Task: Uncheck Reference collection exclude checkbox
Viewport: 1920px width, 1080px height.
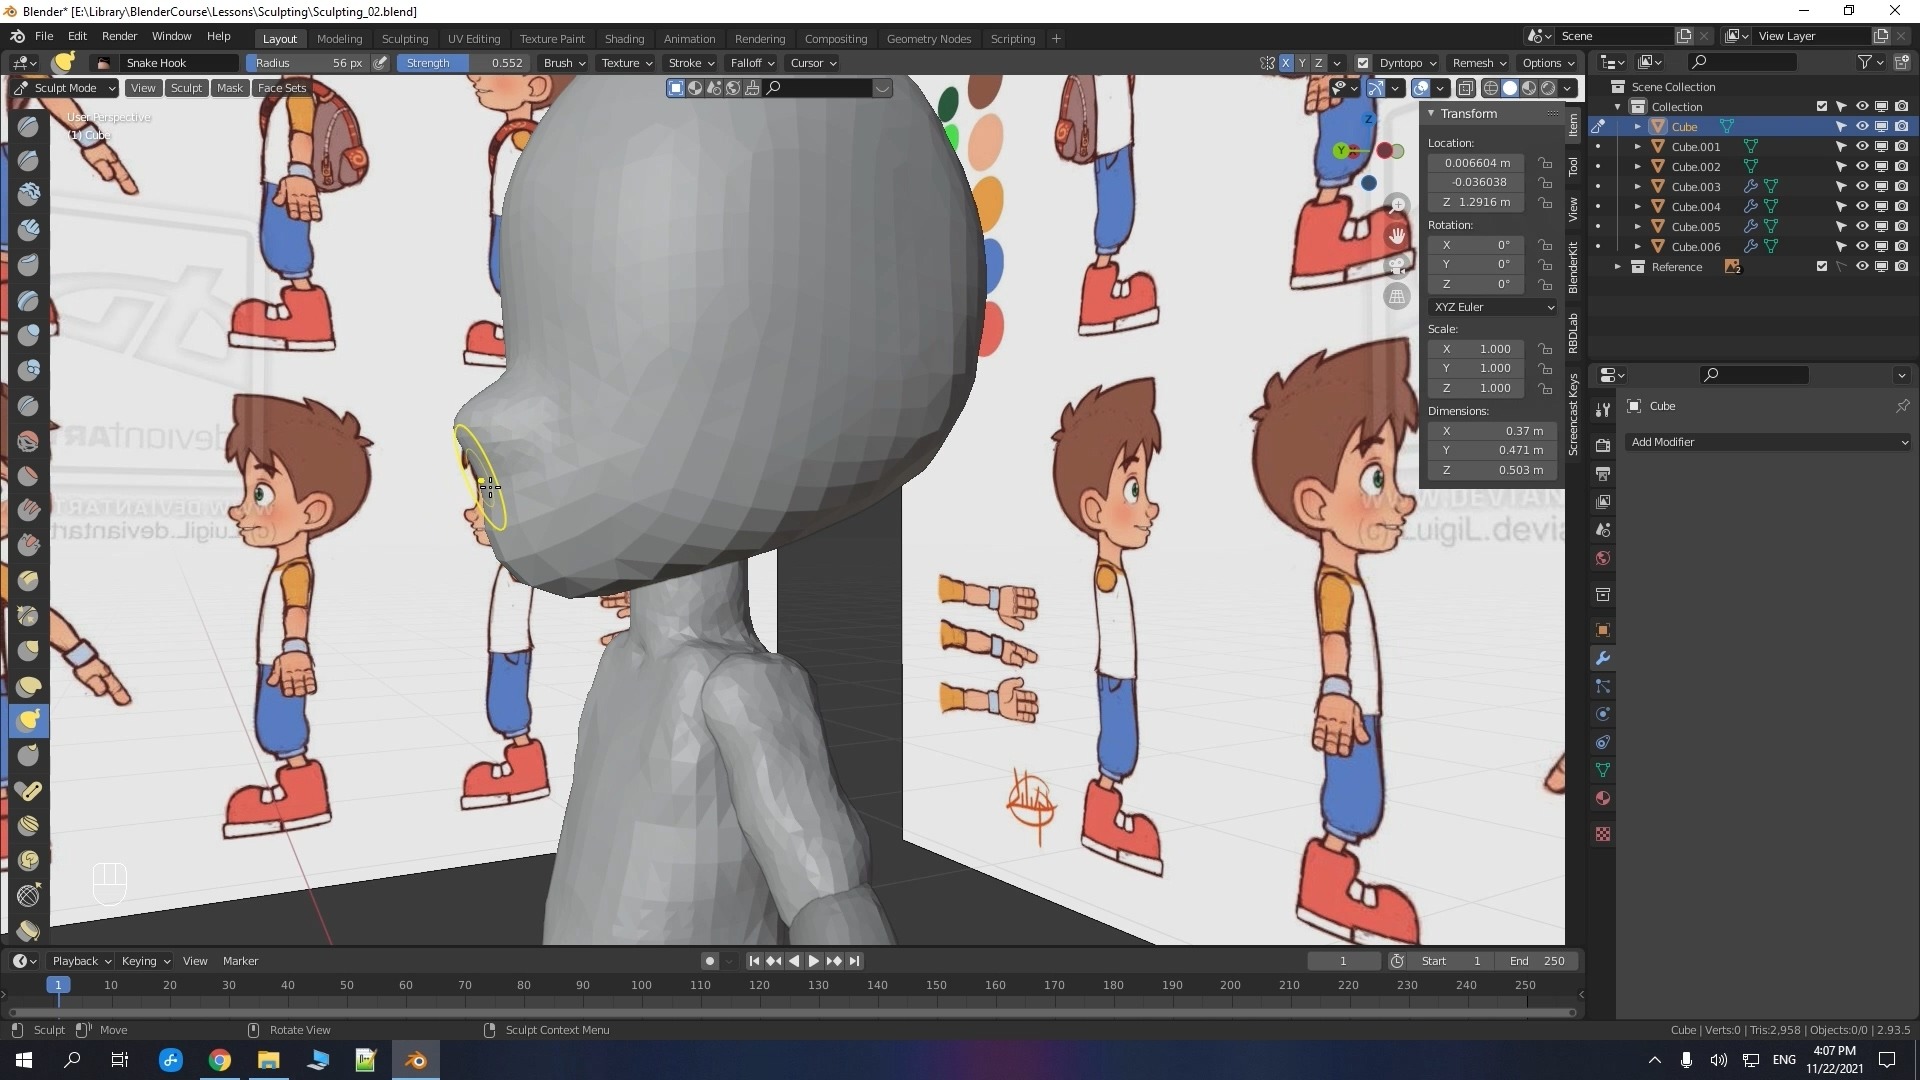Action: (1821, 267)
